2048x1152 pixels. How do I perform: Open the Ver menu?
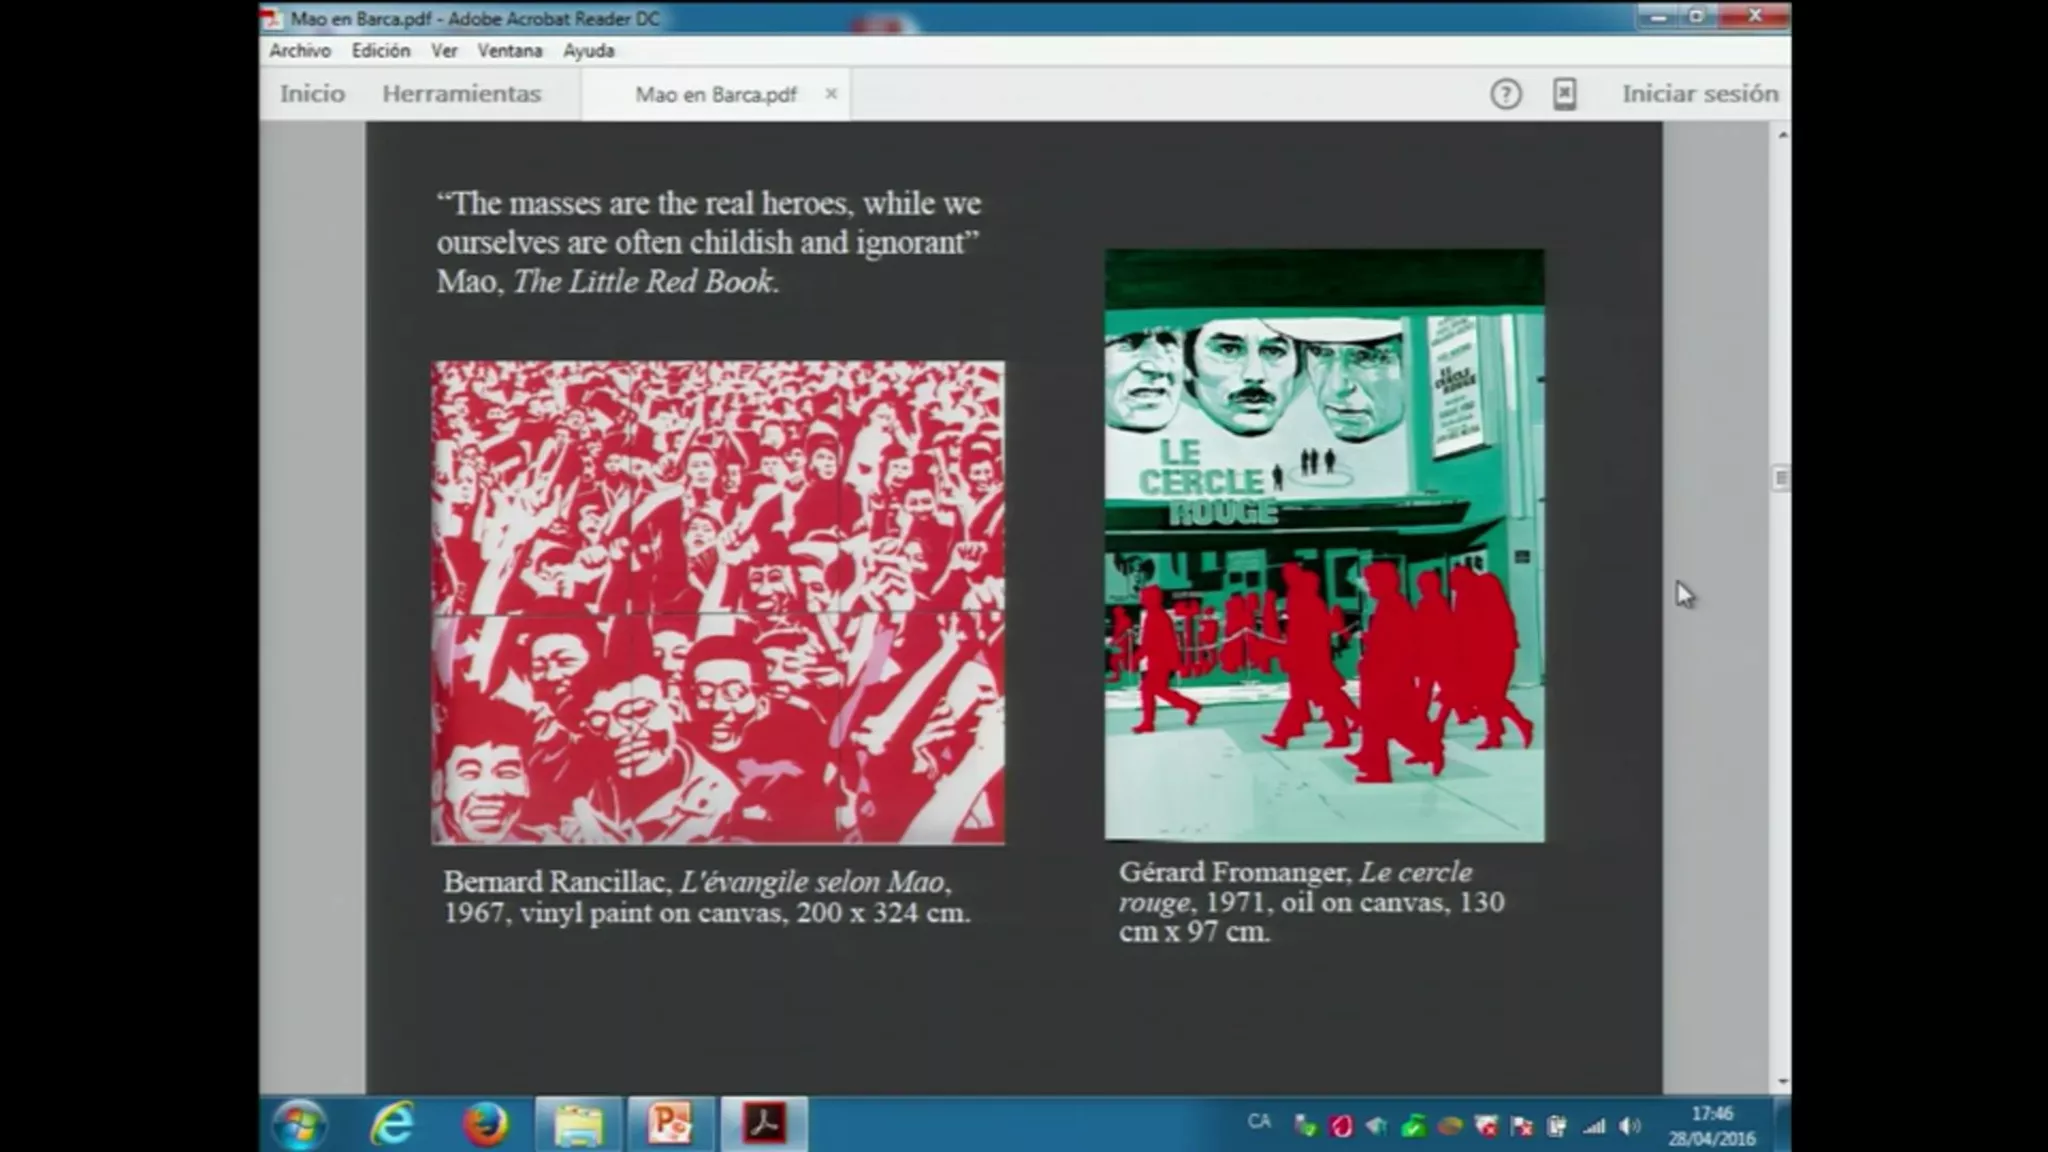[x=444, y=51]
